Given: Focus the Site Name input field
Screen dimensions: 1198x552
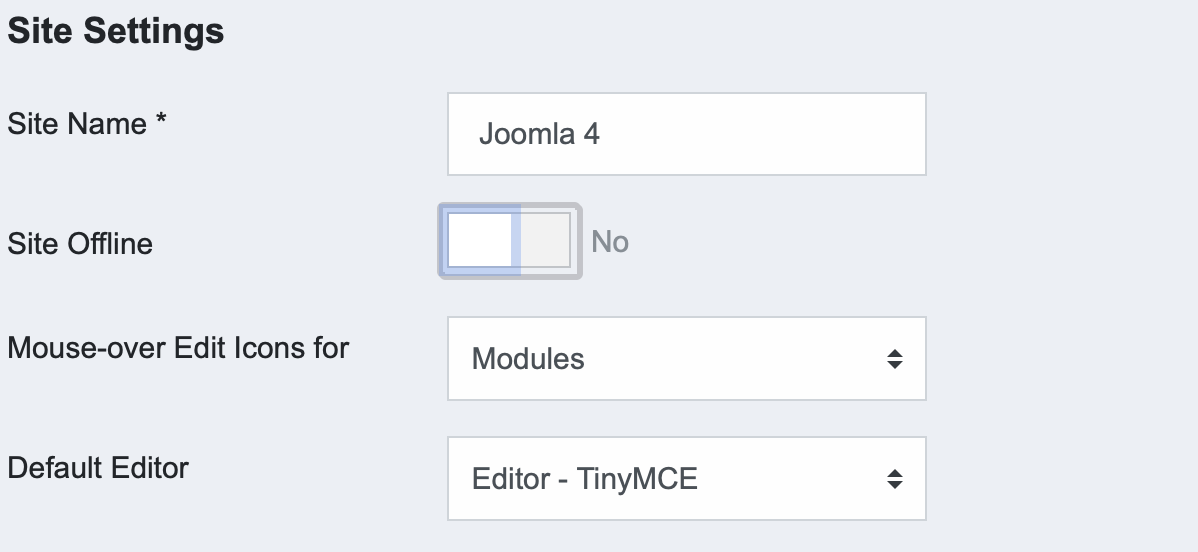Looking at the screenshot, I should coord(686,134).
